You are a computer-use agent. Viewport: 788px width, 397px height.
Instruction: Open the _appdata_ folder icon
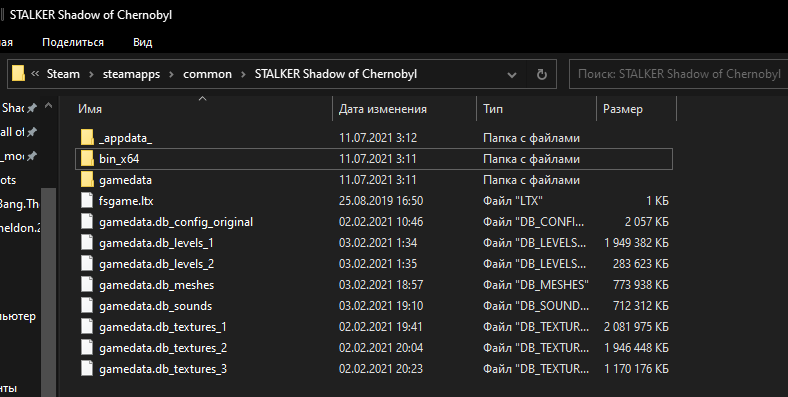pos(87,138)
